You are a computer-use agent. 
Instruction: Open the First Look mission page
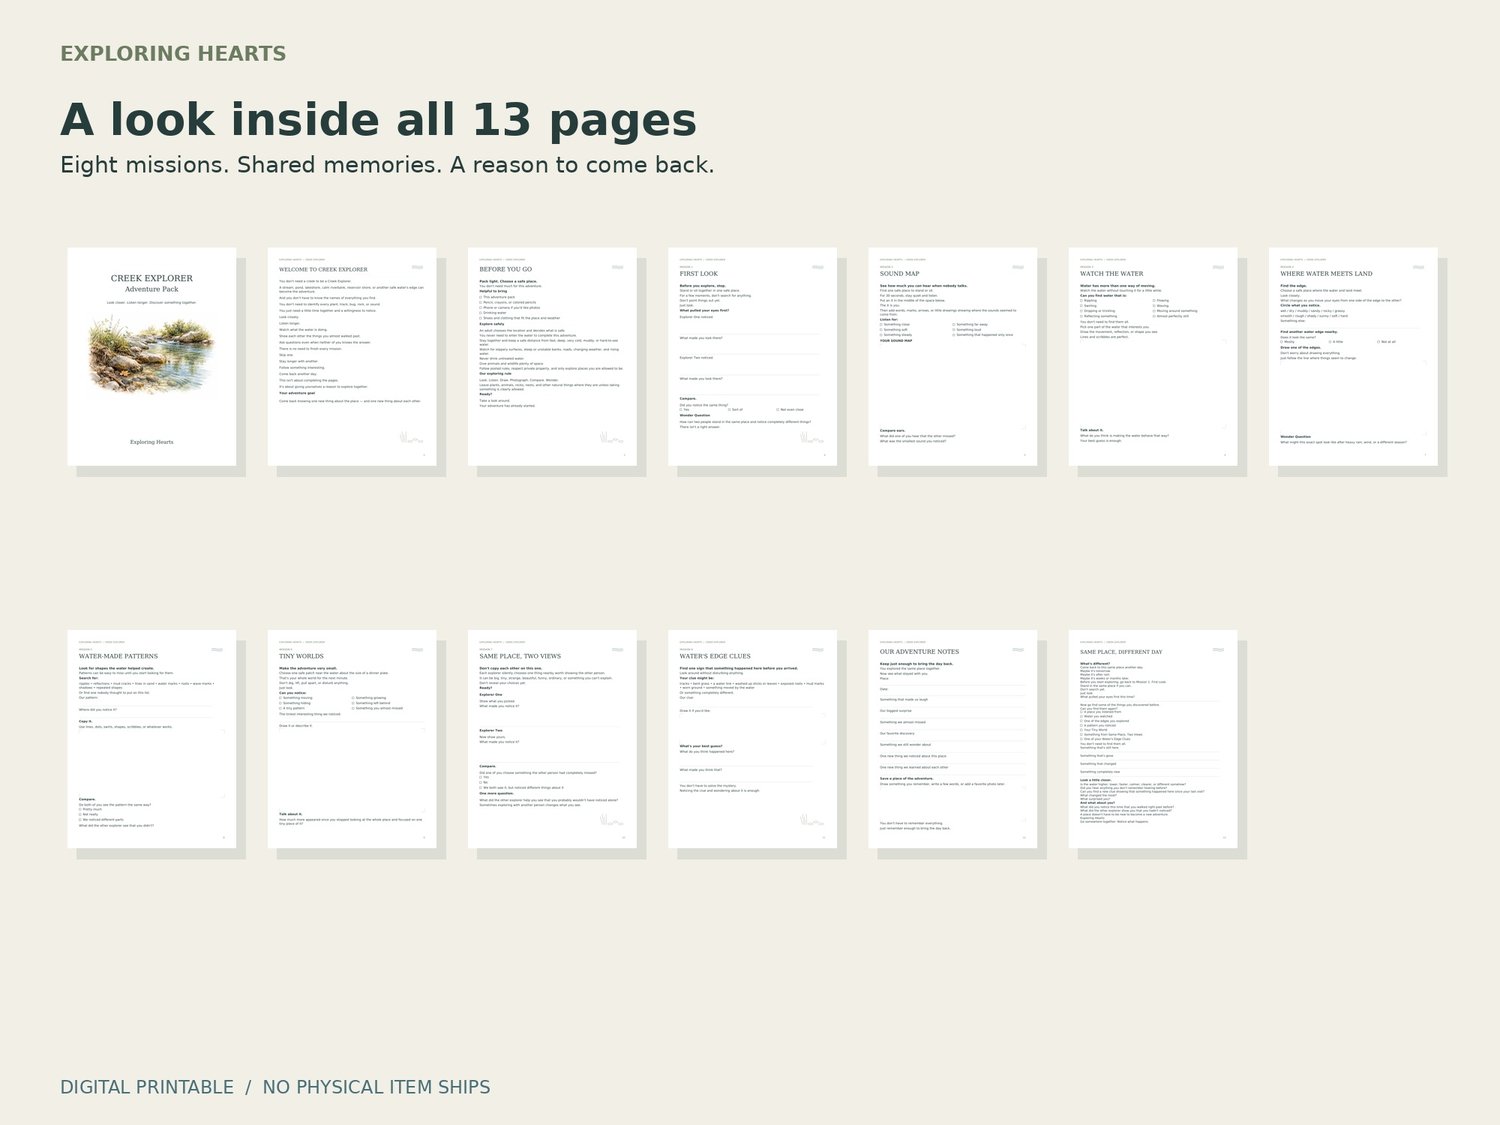pos(752,357)
